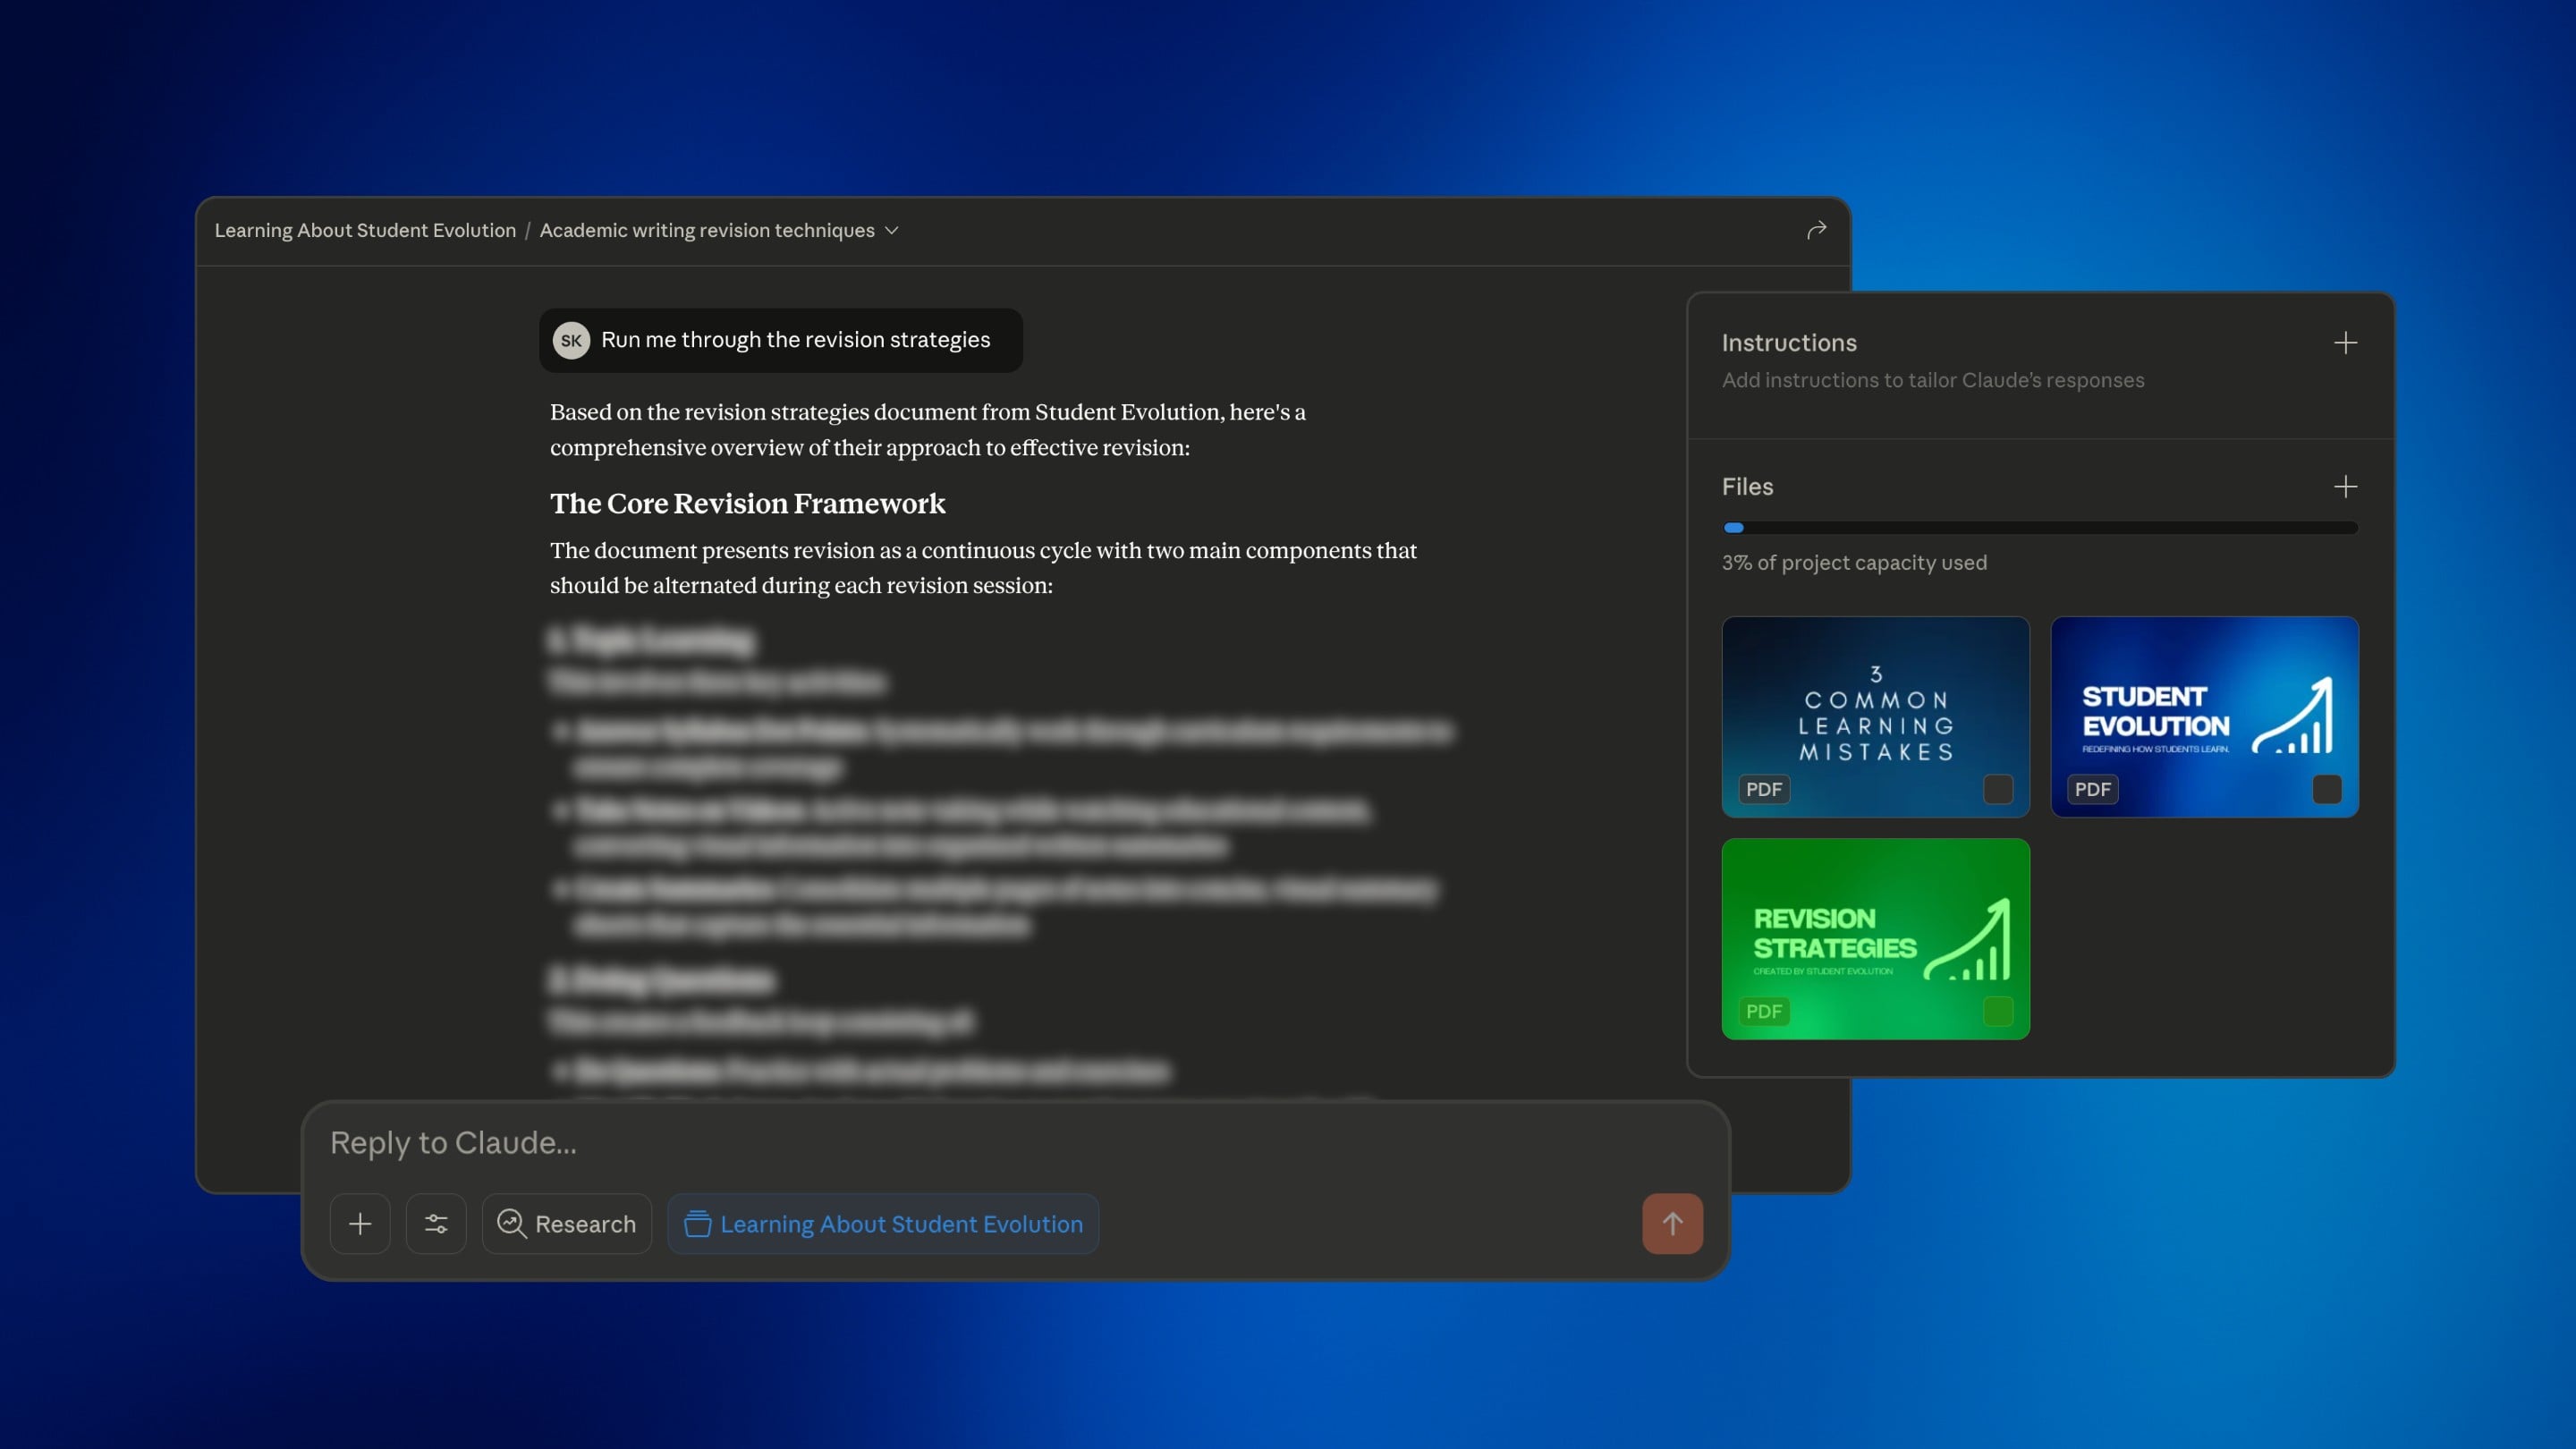Open Learning About Student Evolution project chip
This screenshot has height=1449, width=2576.
pos(900,1224)
